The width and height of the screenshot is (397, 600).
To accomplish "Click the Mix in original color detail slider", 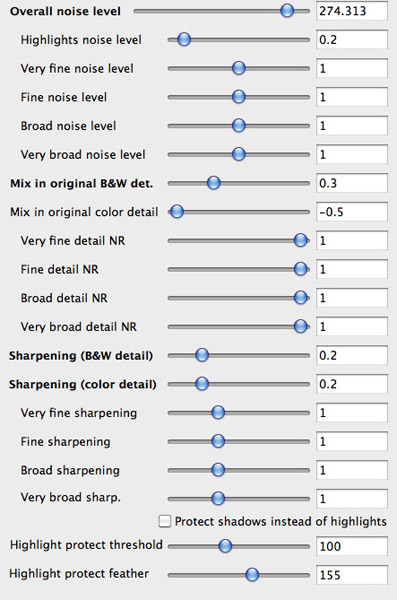I will (239, 212).
